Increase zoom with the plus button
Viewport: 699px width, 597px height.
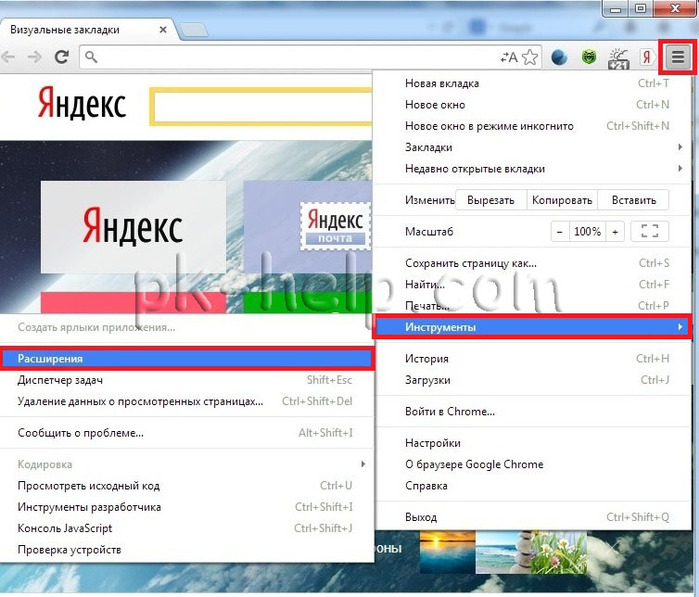click(x=615, y=232)
